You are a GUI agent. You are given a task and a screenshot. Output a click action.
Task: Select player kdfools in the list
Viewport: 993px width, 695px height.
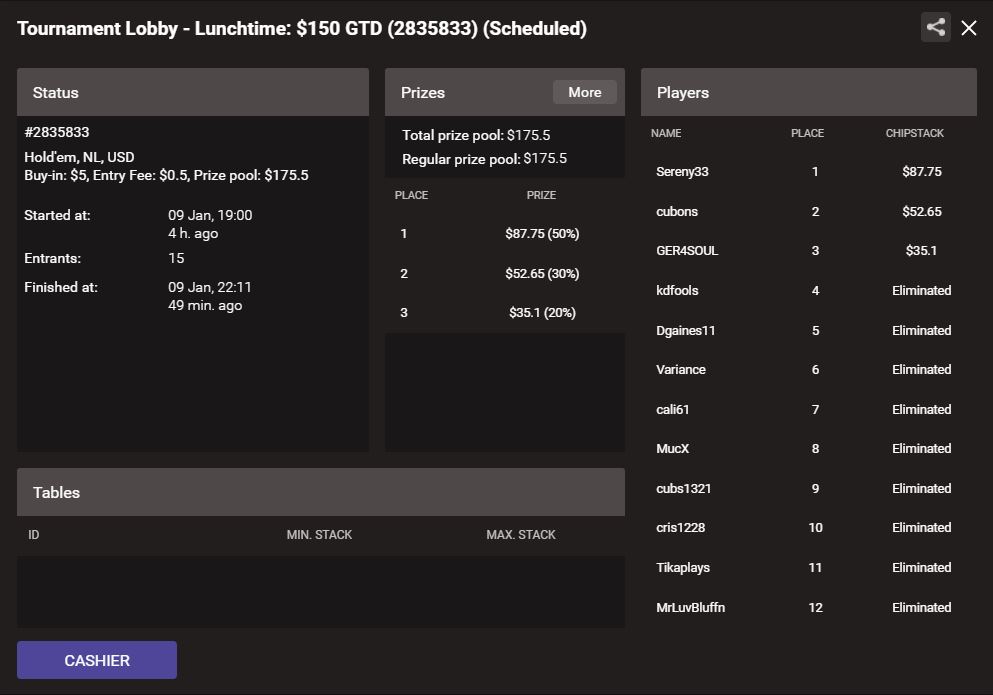click(x=809, y=291)
